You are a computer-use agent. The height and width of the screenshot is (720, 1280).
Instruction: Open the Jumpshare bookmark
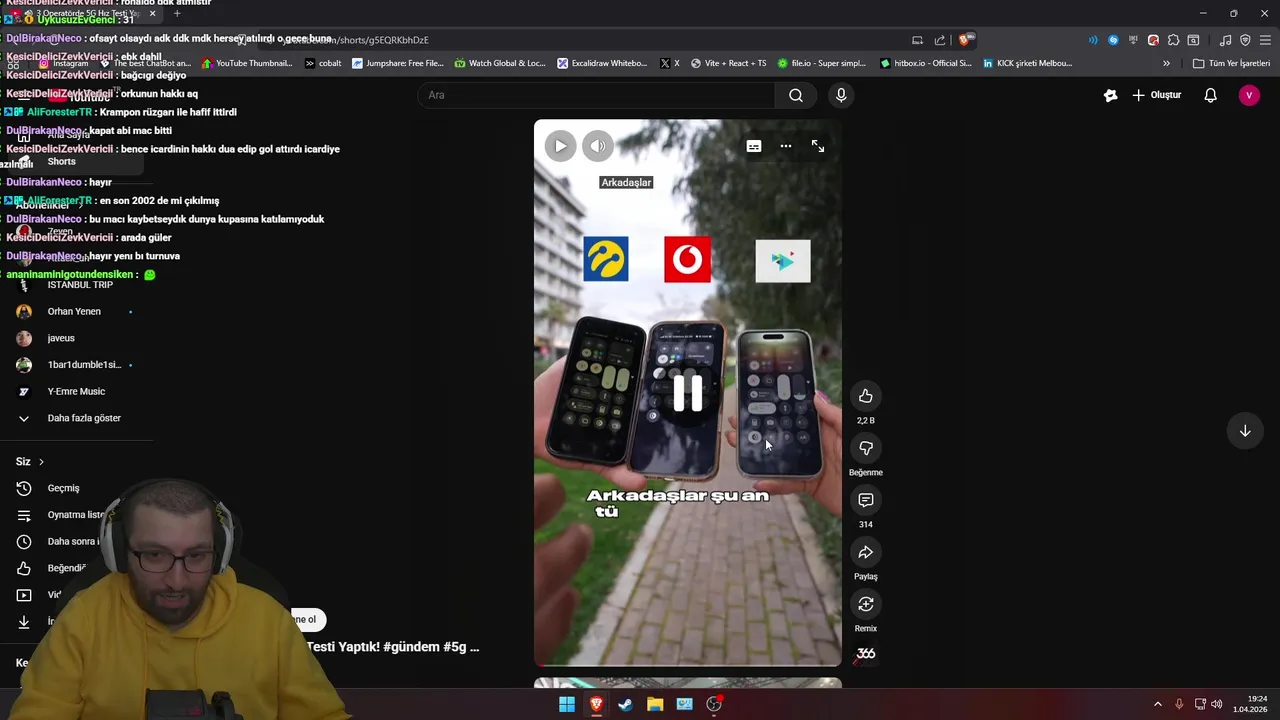point(397,63)
